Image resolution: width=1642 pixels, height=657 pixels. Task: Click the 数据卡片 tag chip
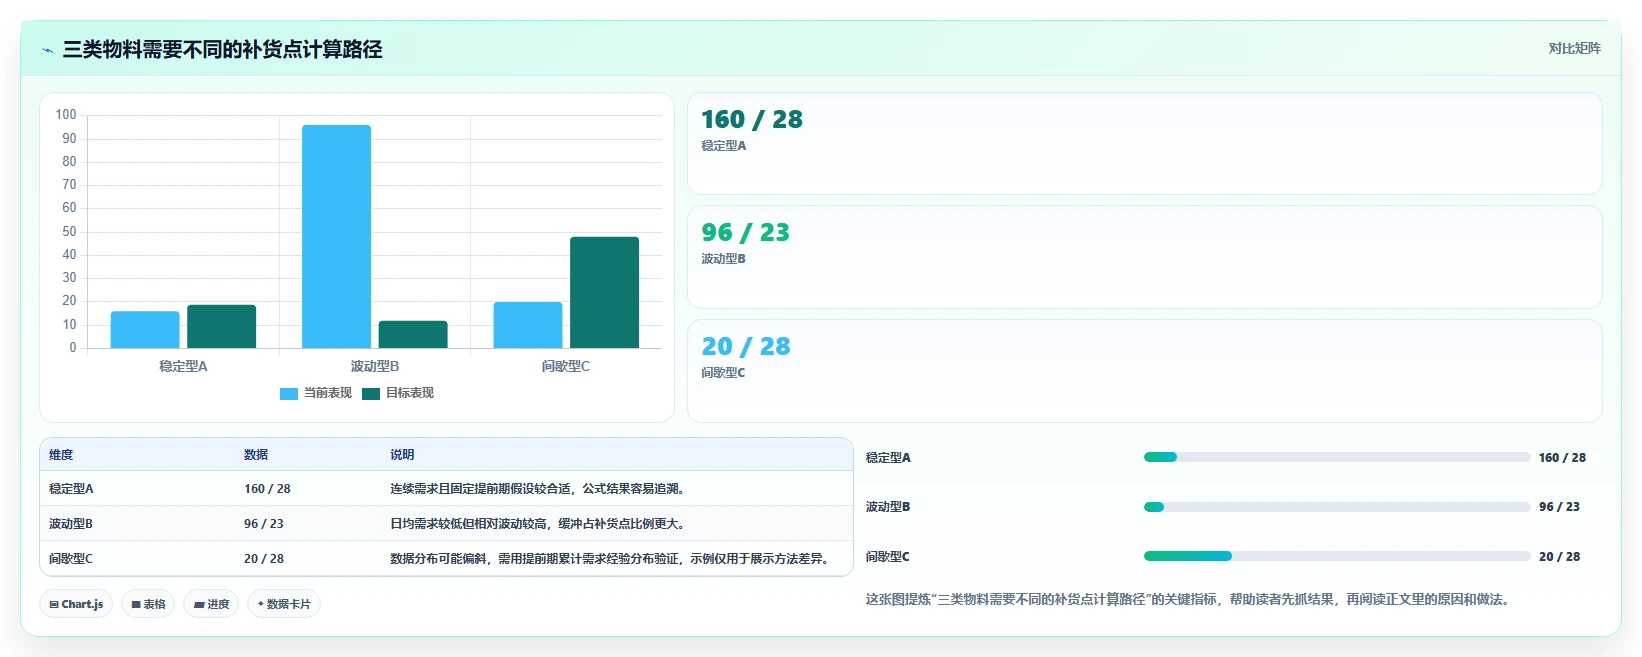[284, 604]
